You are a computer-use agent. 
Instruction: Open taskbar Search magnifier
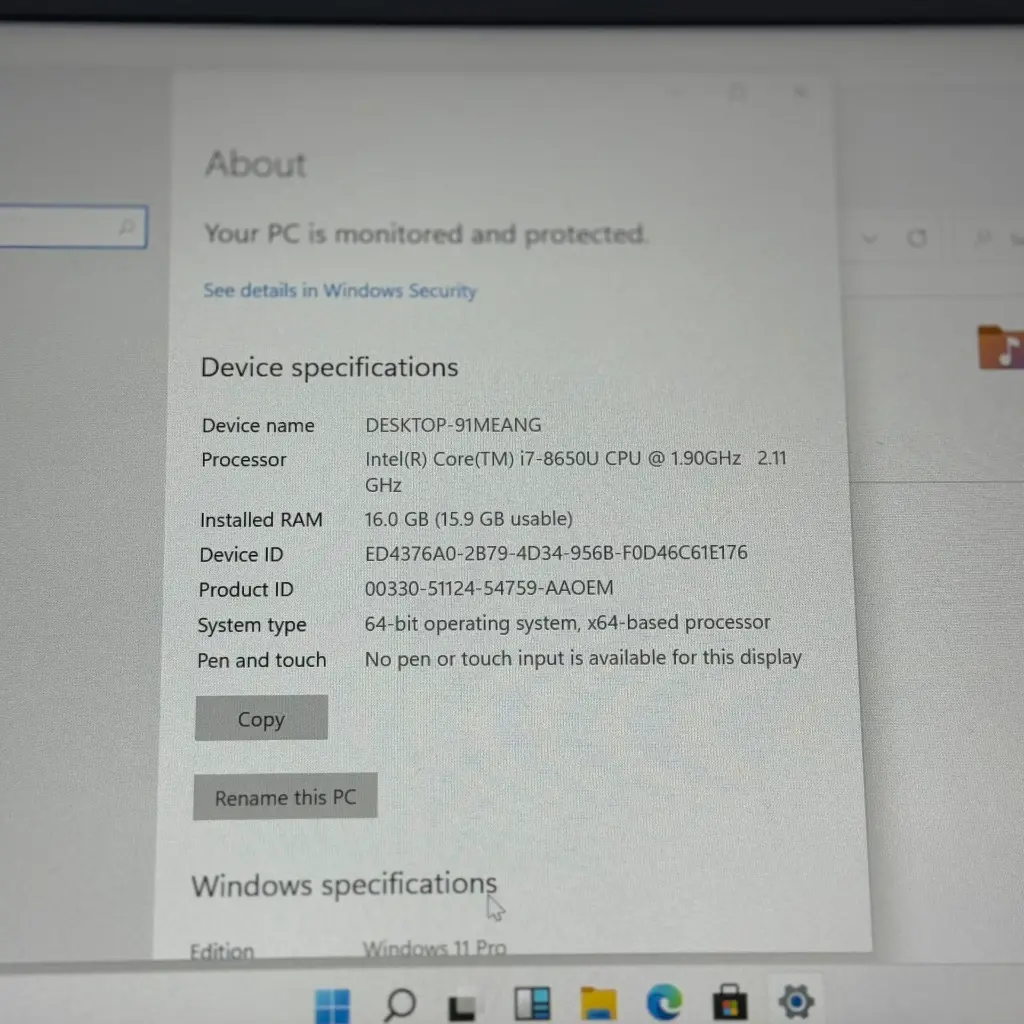pyautogui.click(x=400, y=1004)
